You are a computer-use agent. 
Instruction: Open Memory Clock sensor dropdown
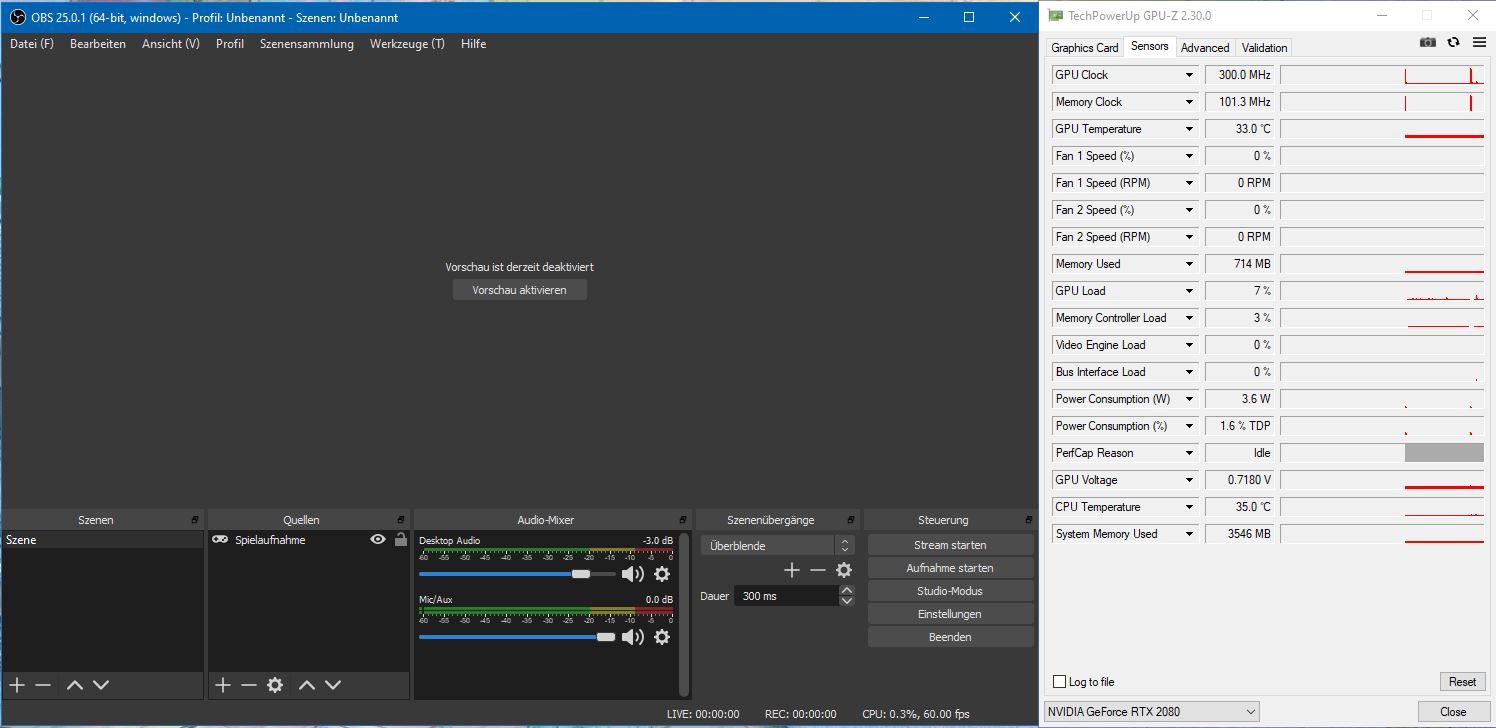tap(1189, 102)
